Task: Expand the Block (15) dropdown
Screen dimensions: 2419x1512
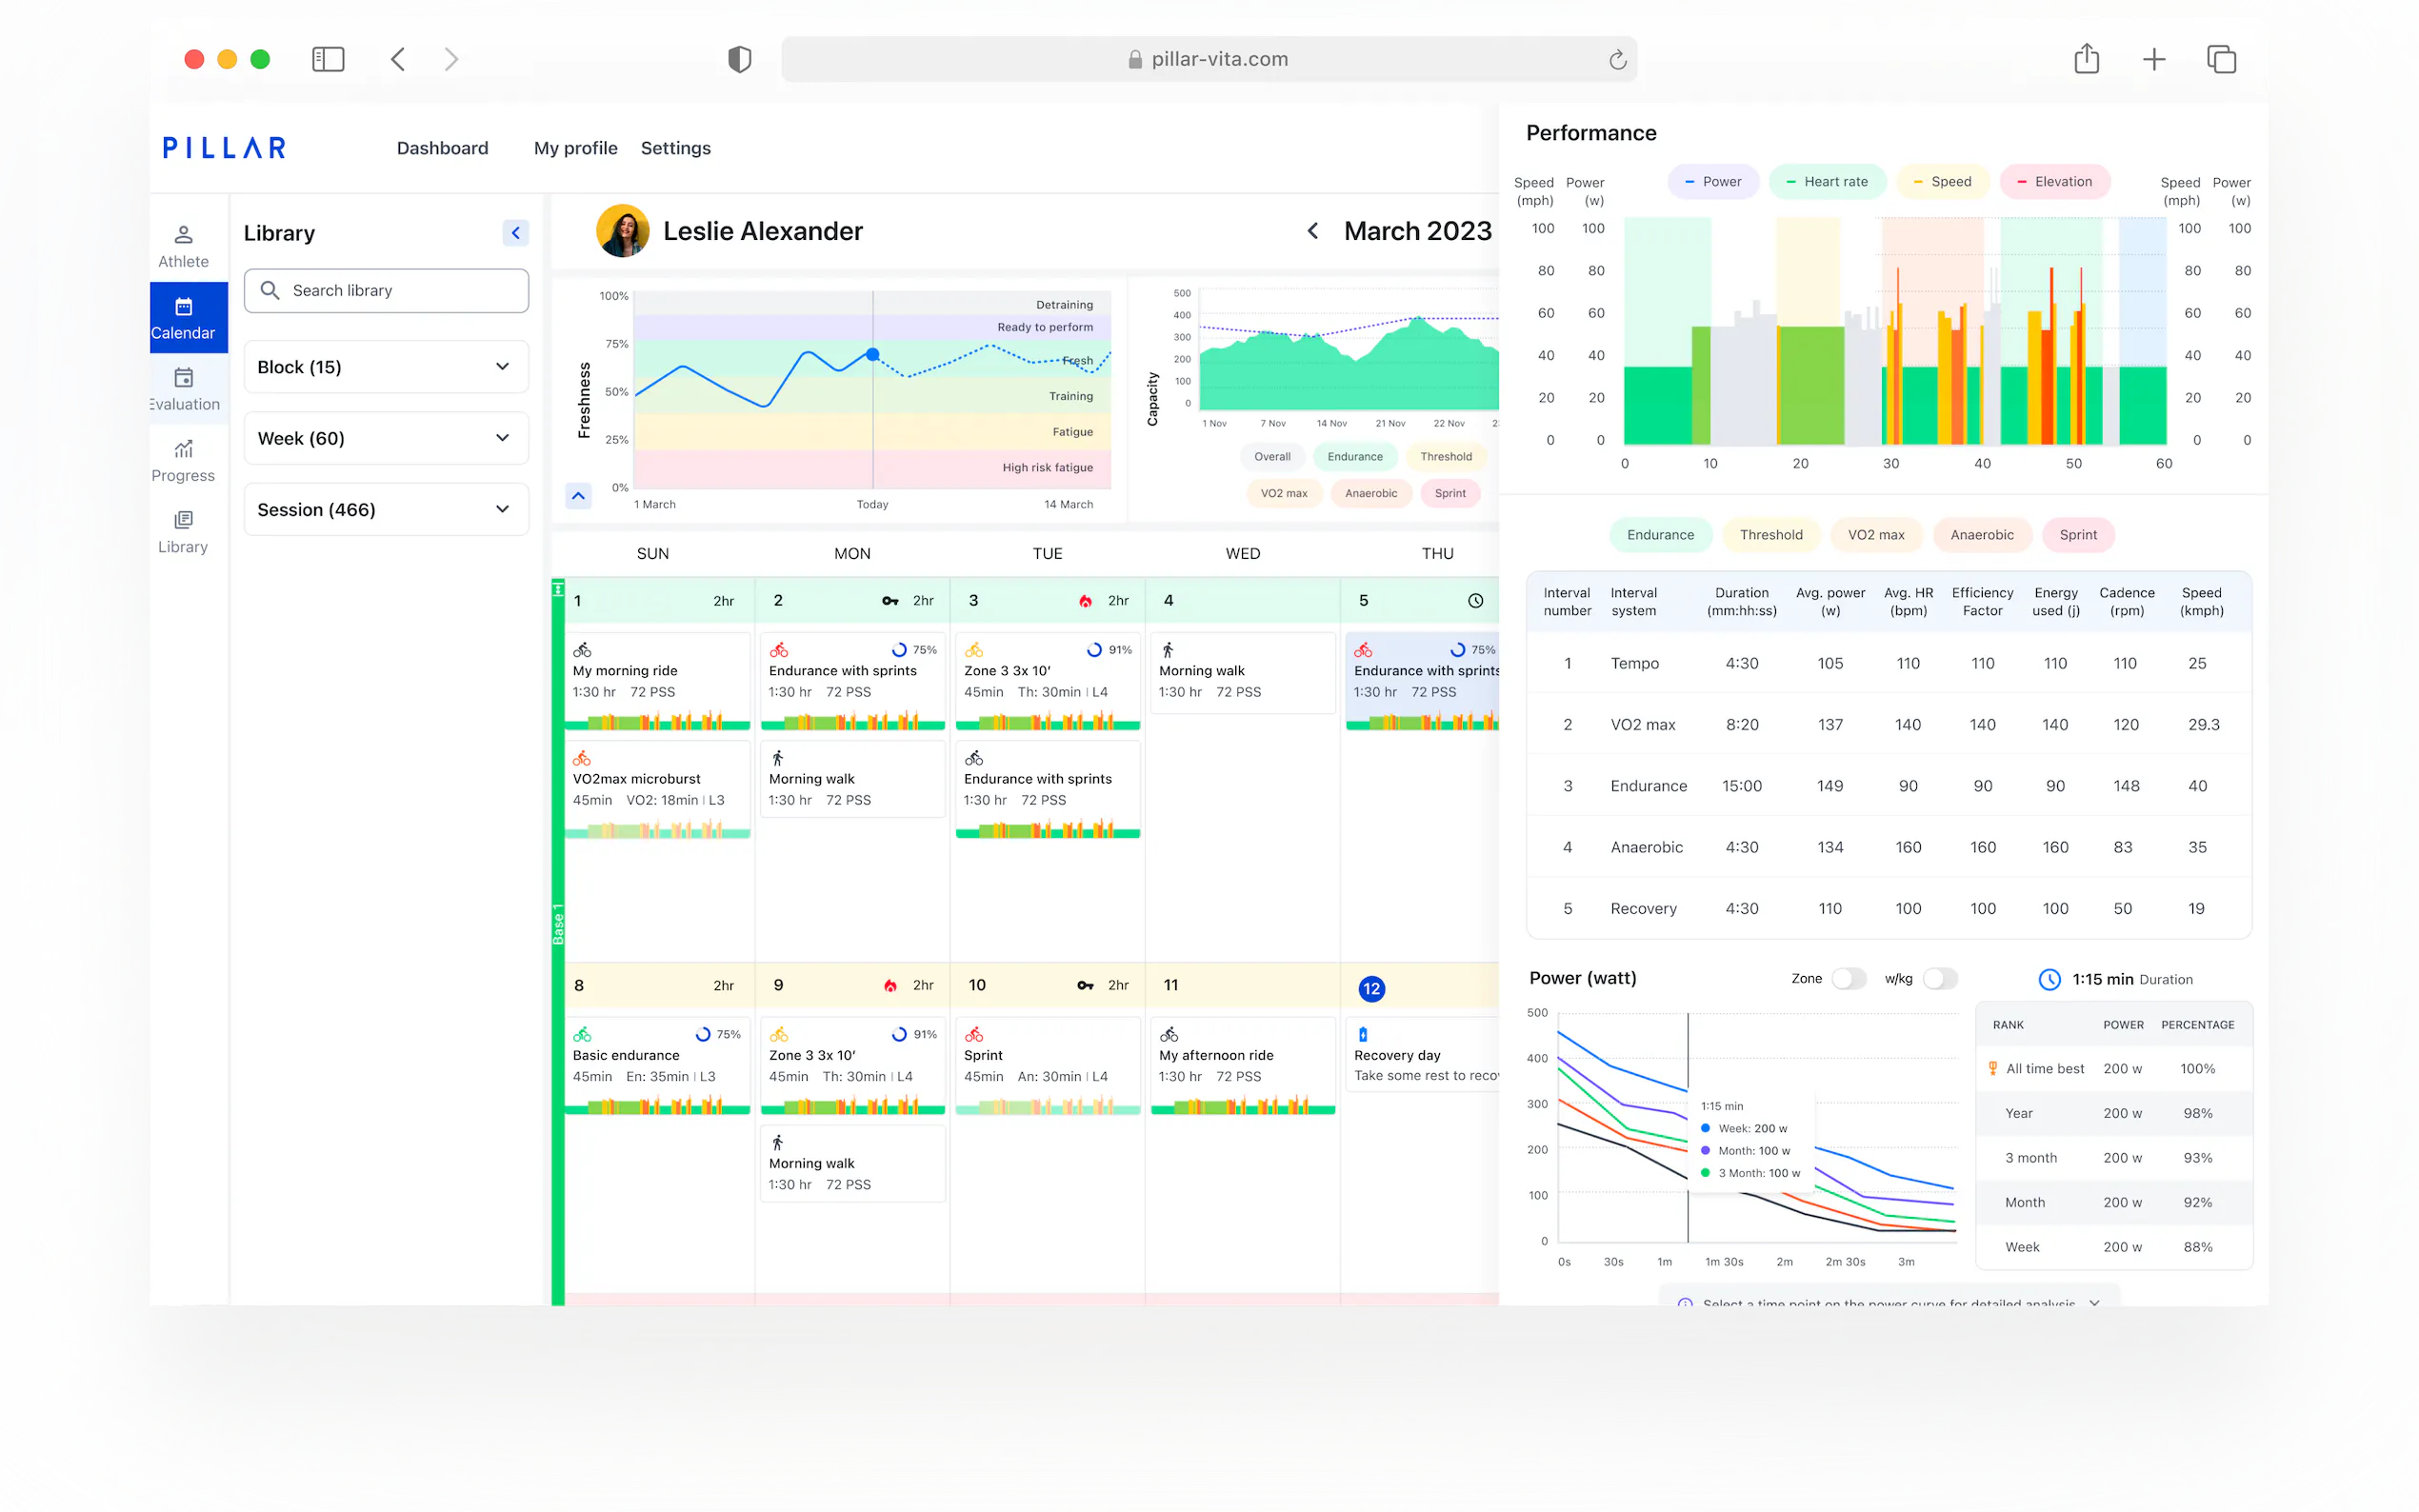Action: (x=386, y=367)
